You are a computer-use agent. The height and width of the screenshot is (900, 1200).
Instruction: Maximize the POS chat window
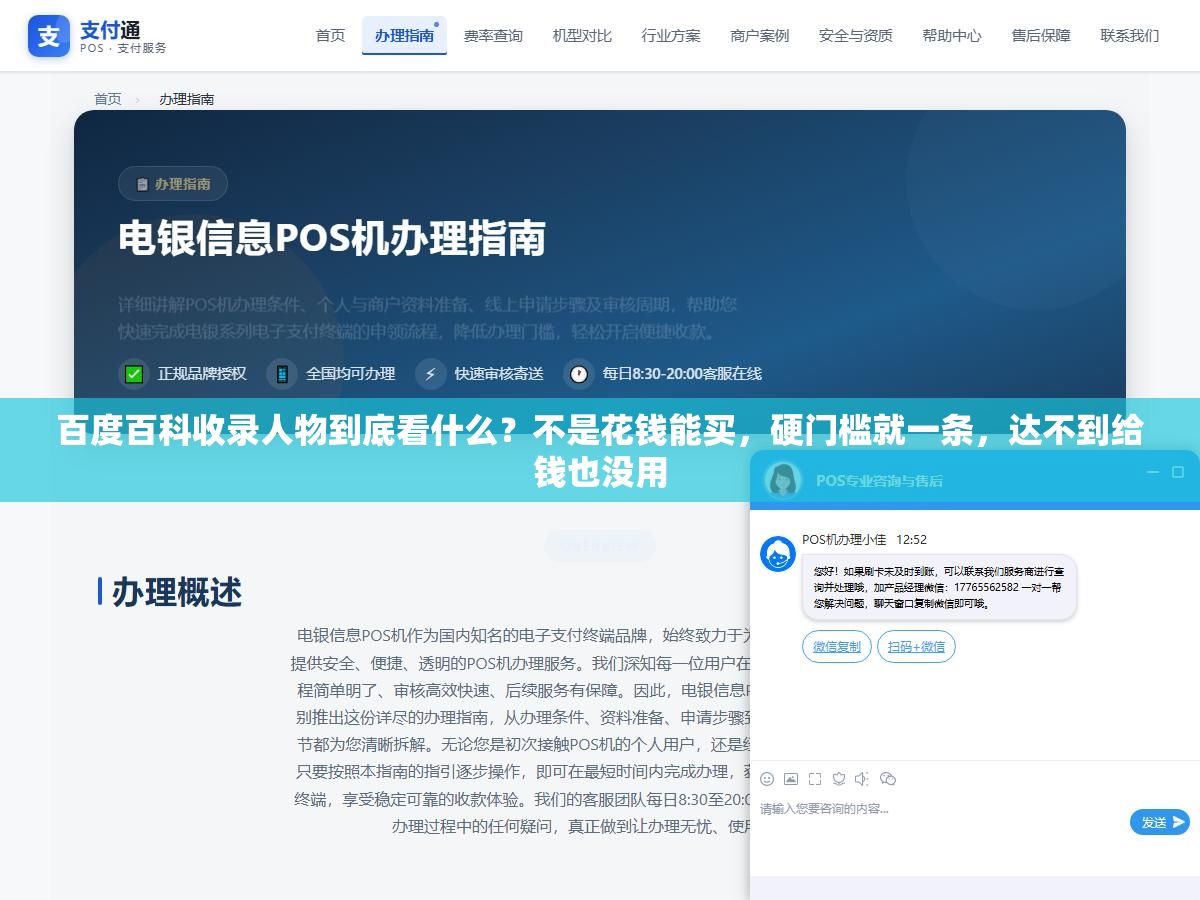pos(1178,472)
